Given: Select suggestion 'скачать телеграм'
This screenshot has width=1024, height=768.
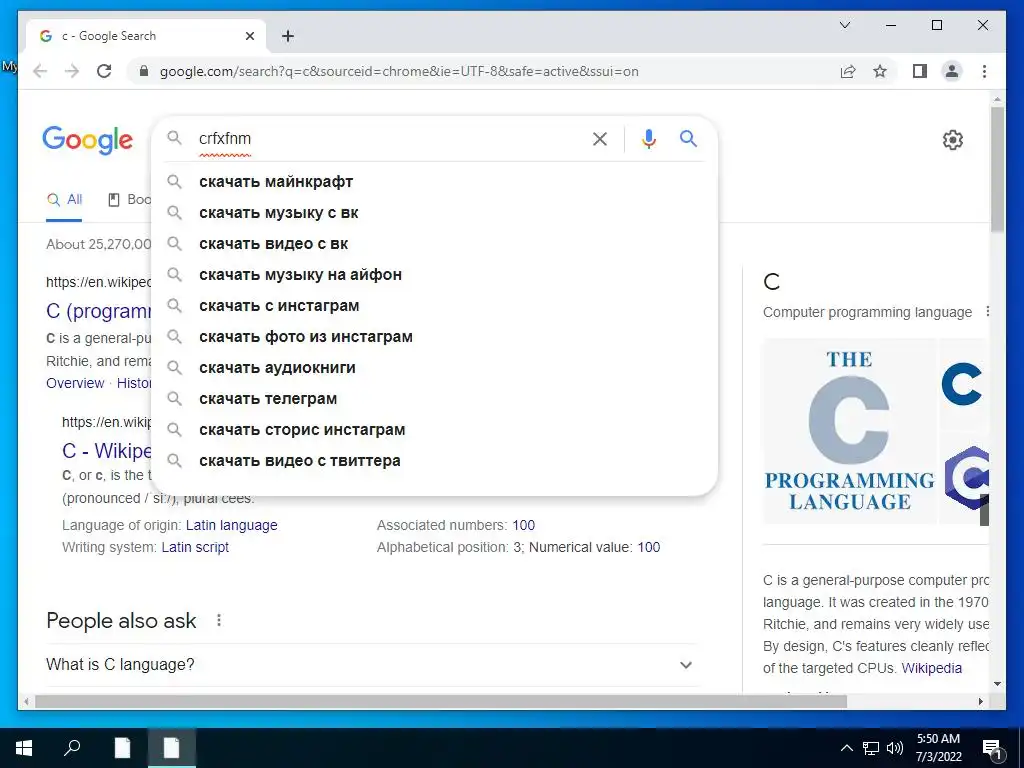Looking at the screenshot, I should [x=434, y=398].
